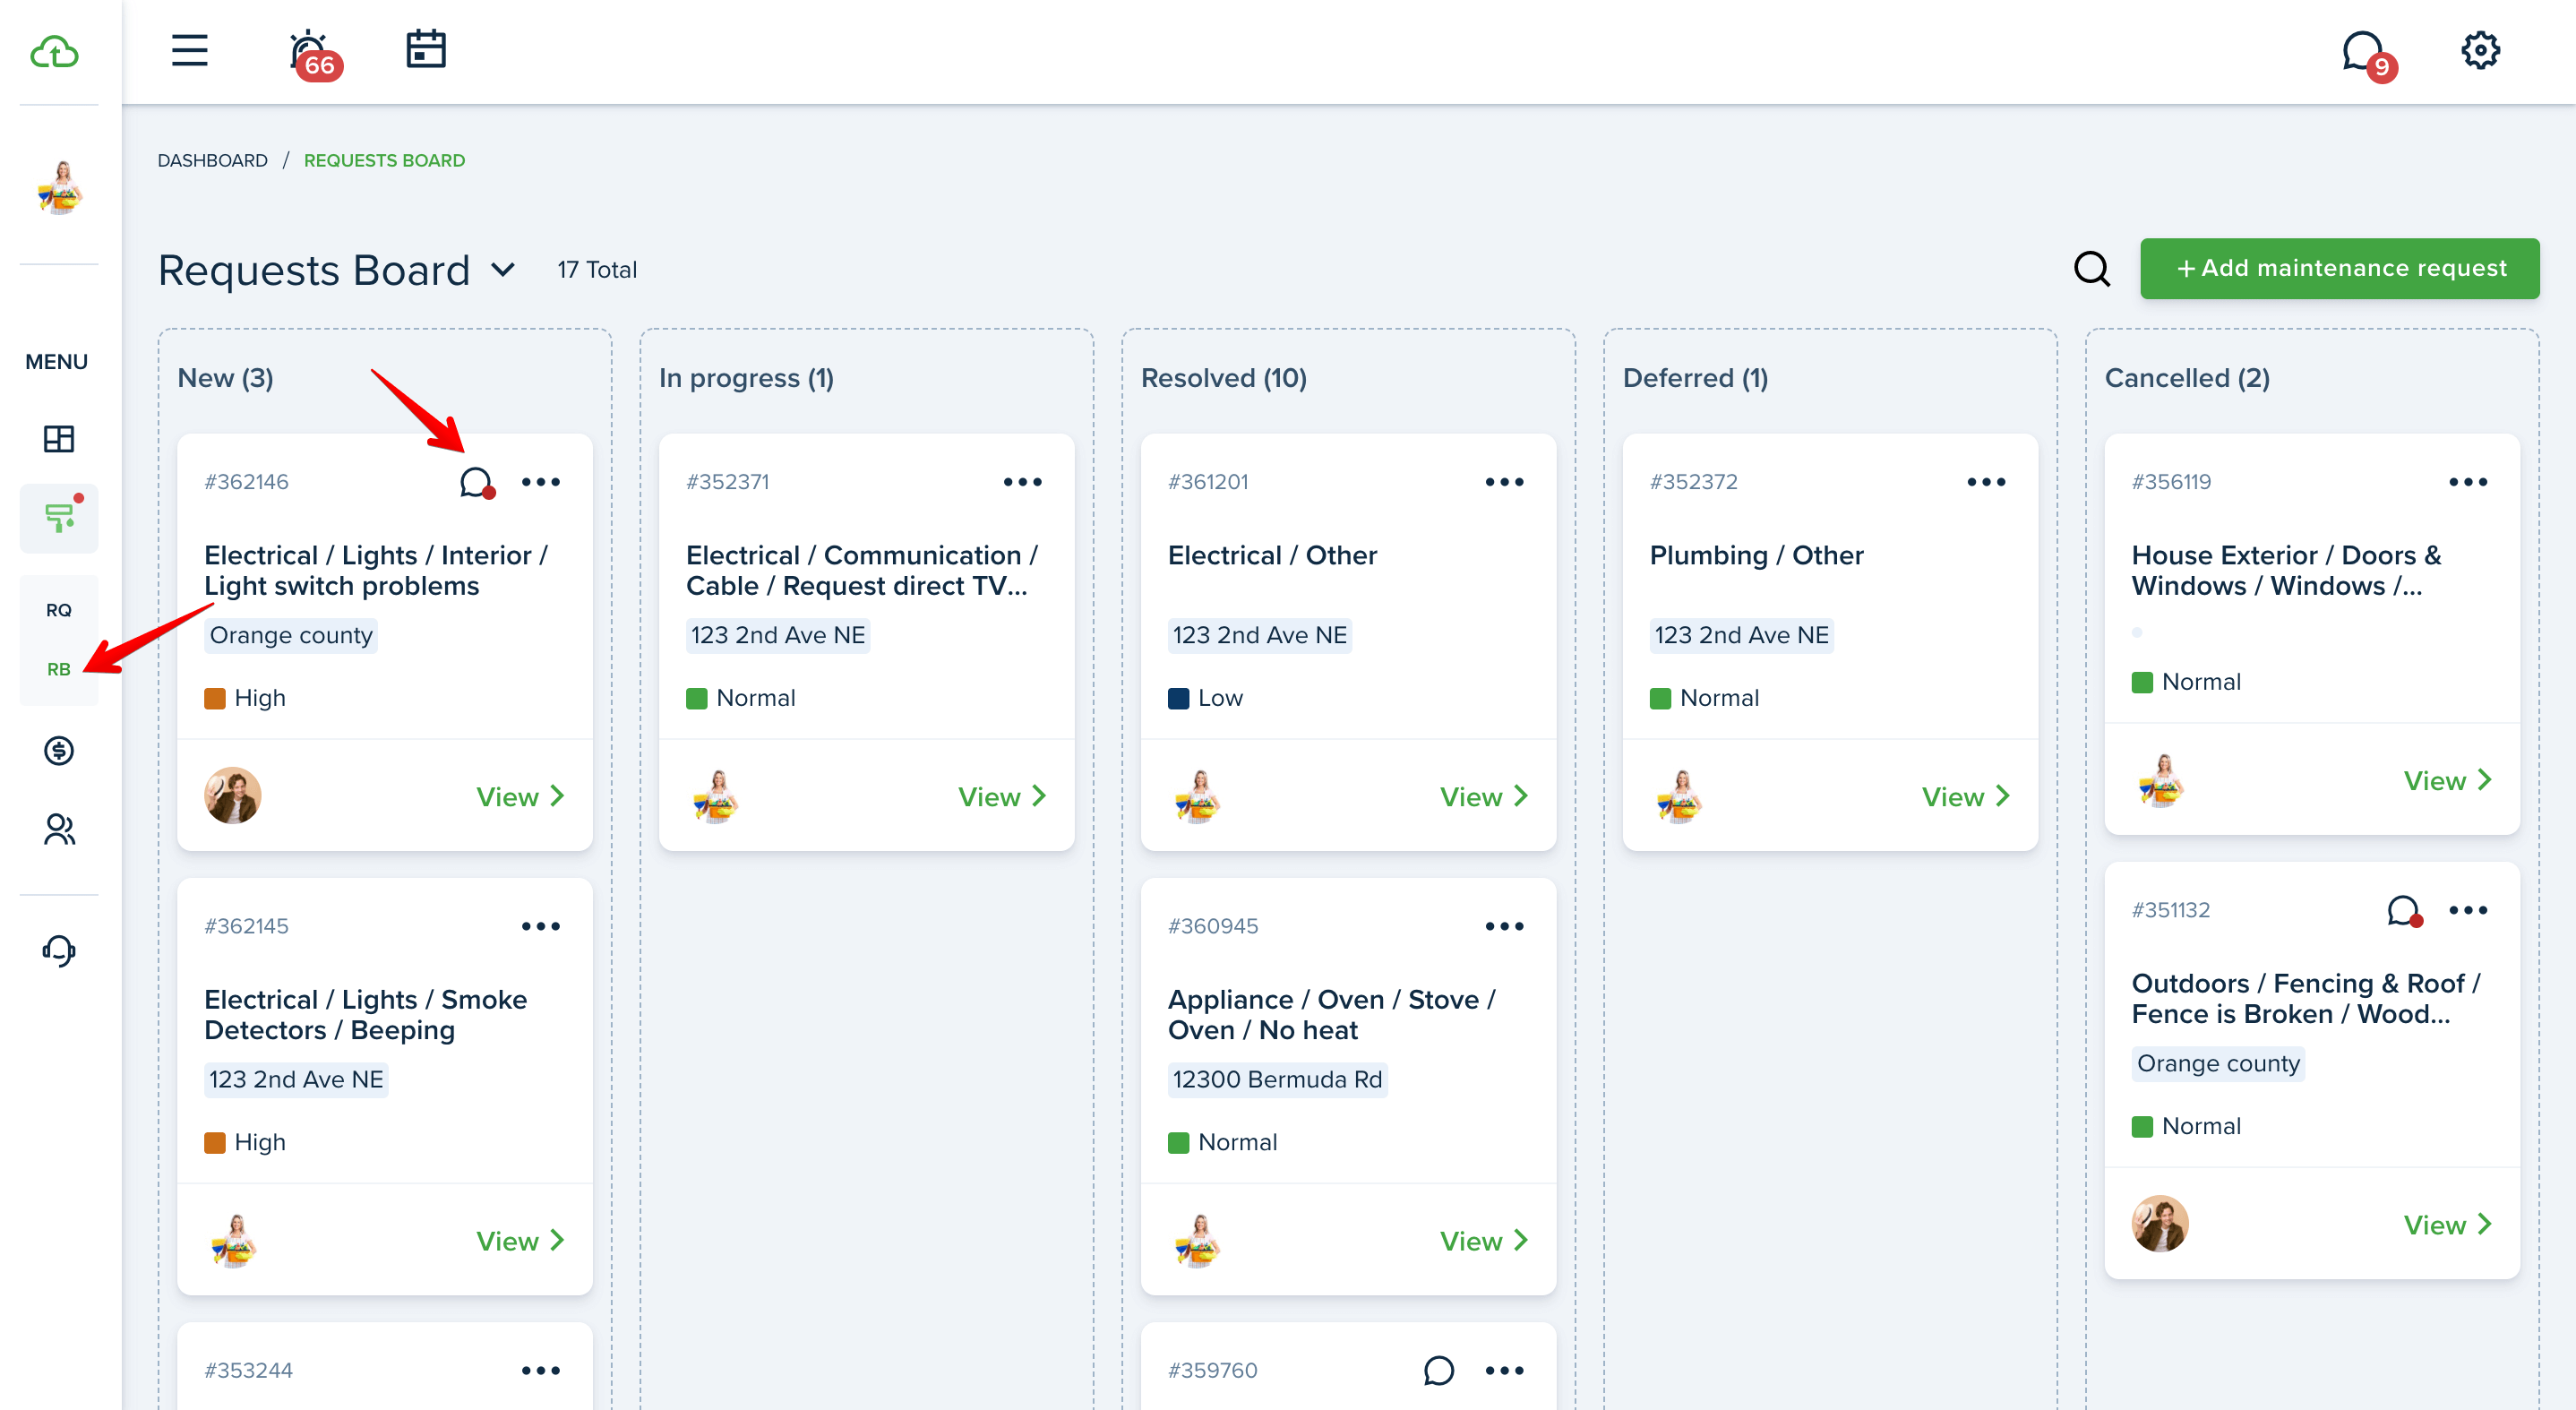Click 'Resolved (10)' column header
The width and height of the screenshot is (2576, 1410).
1223,378
